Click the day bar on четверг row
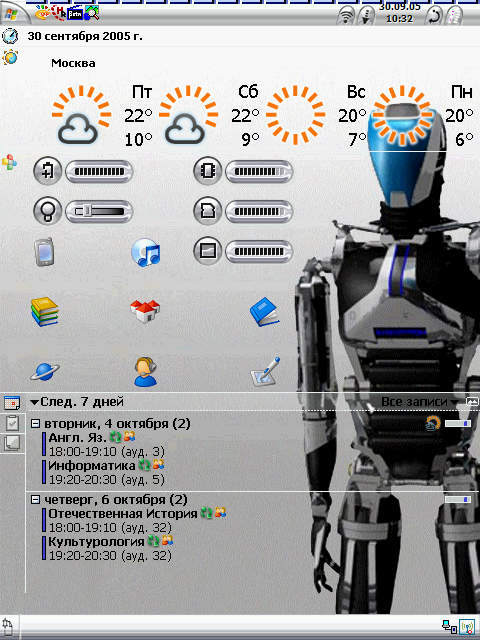The height and width of the screenshot is (640, 480). 458,500
